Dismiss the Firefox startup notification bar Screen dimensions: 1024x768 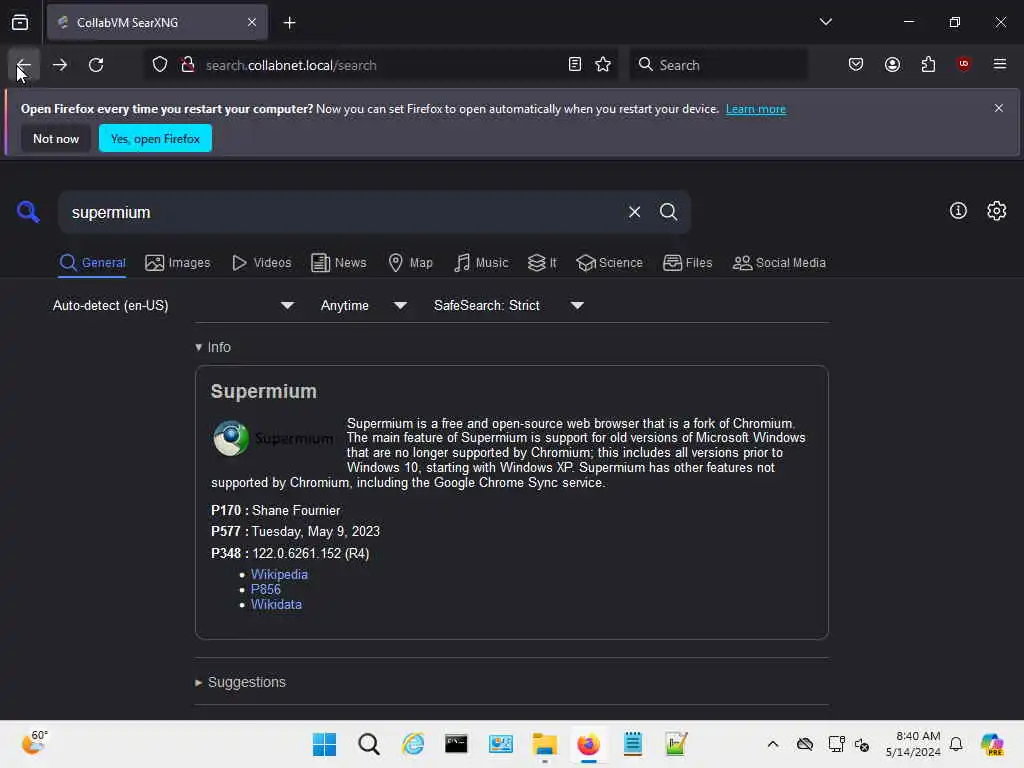point(999,108)
